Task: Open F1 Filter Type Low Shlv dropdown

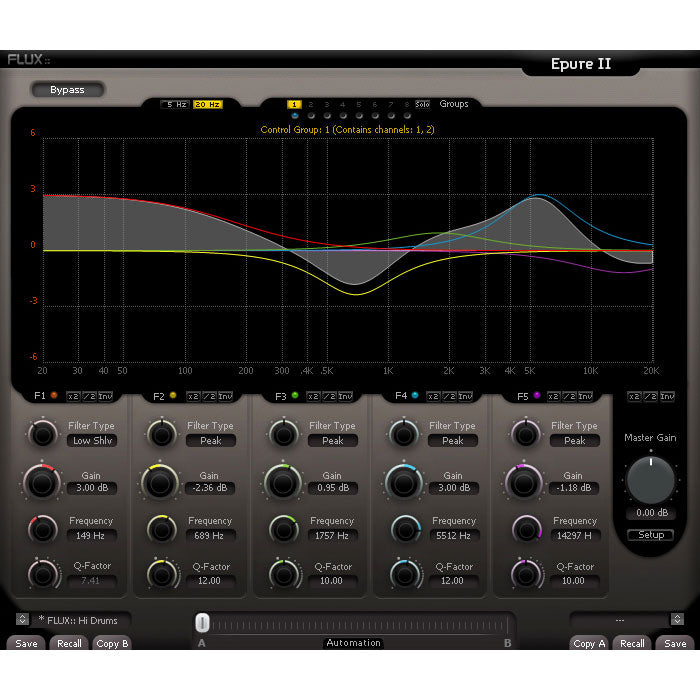Action: click(92, 441)
